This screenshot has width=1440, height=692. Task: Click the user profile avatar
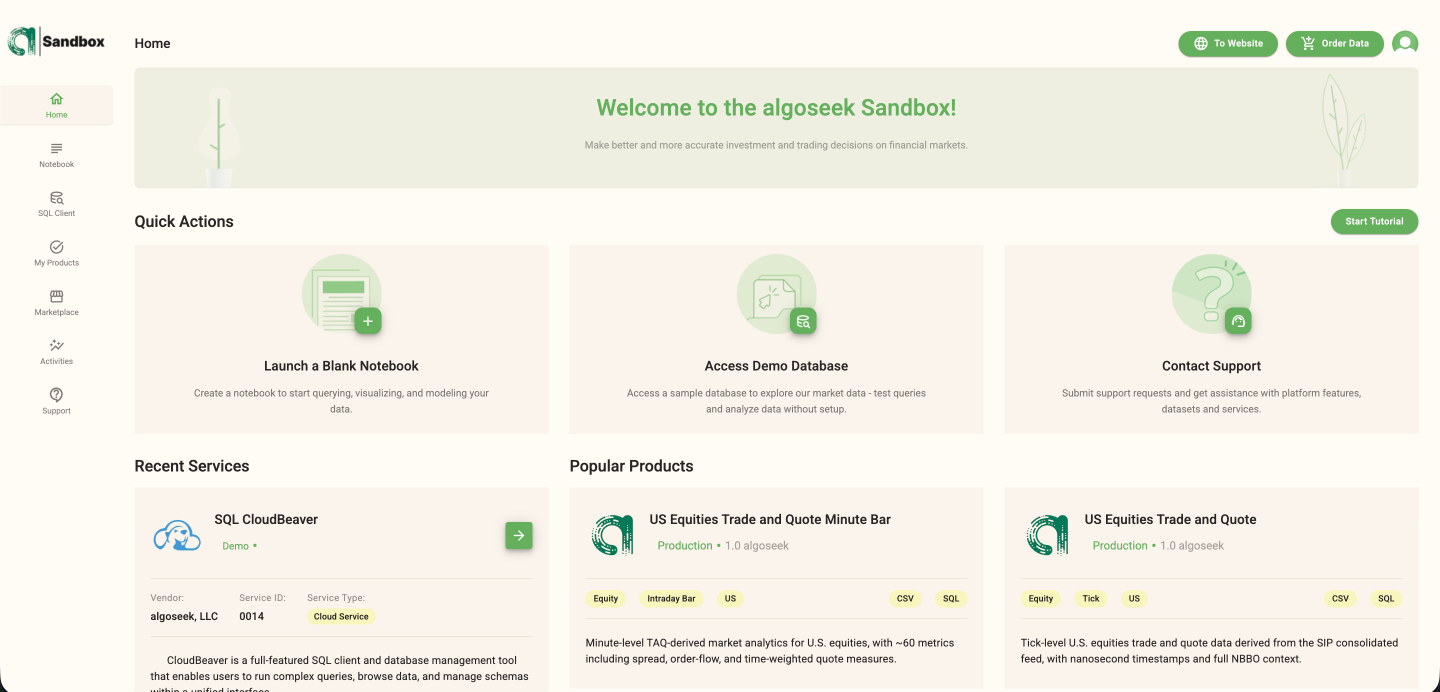click(1405, 43)
